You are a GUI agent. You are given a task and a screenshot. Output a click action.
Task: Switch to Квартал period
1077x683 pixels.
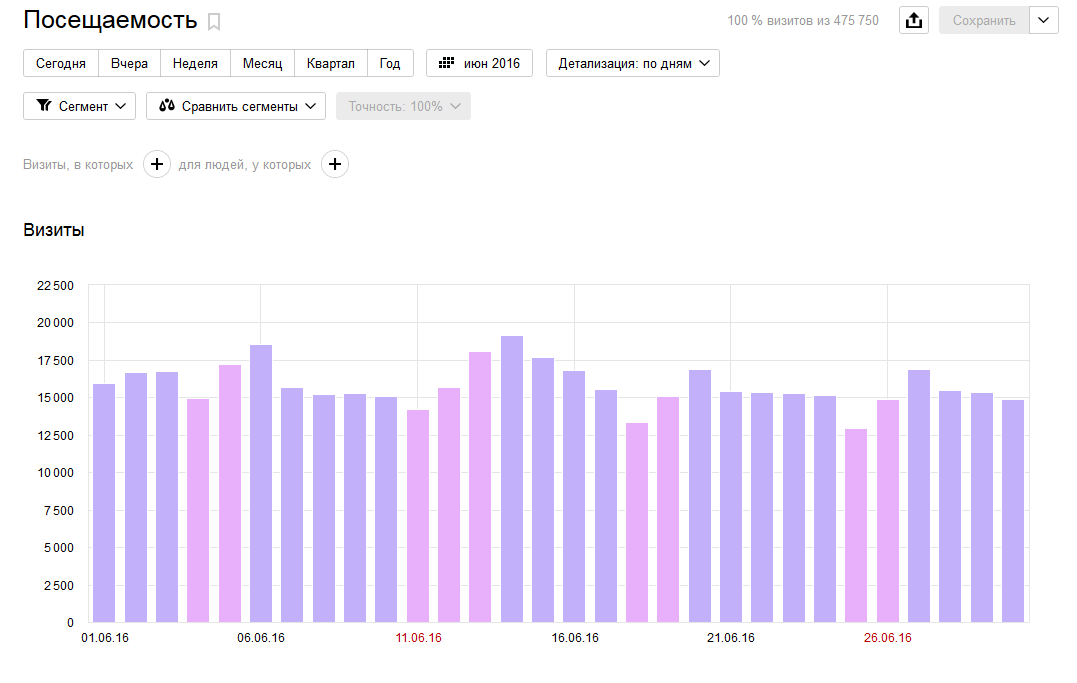click(331, 63)
